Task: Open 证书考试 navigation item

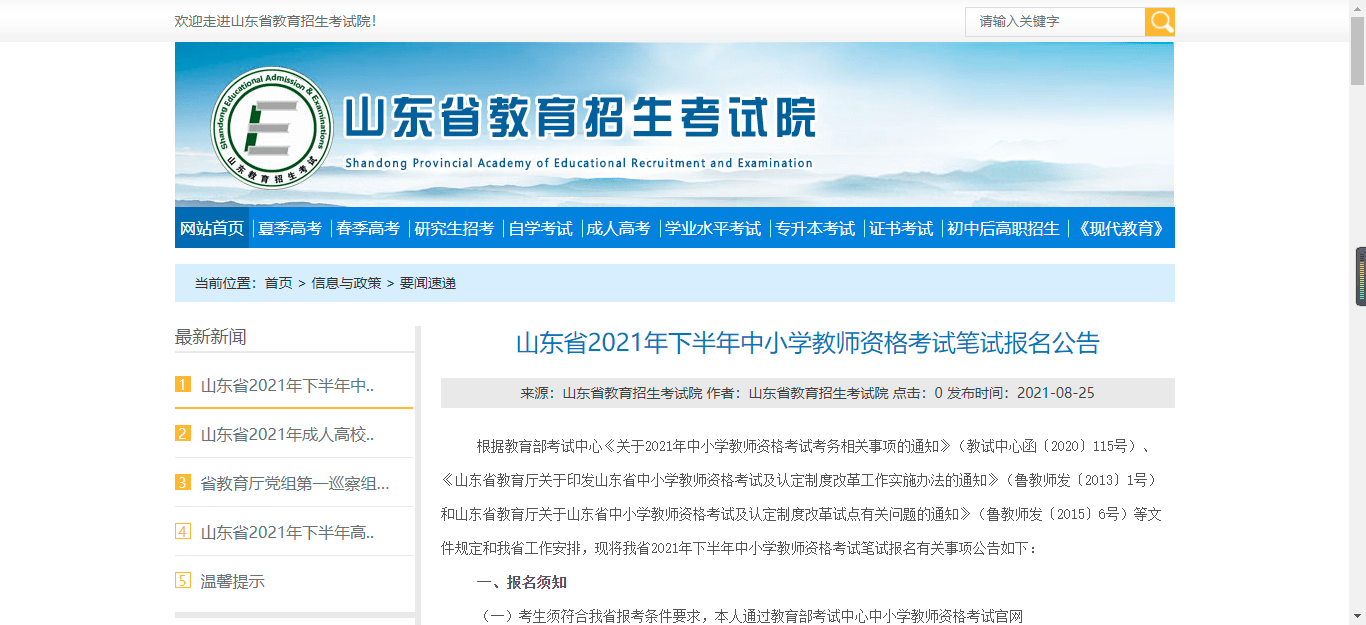Action: (901, 228)
